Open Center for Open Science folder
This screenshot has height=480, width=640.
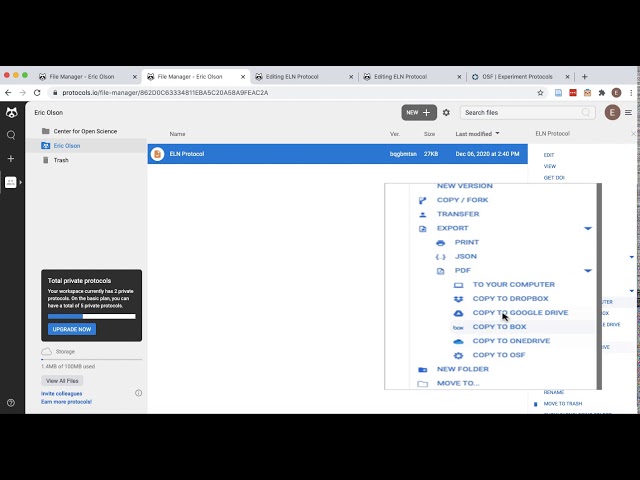(x=85, y=131)
